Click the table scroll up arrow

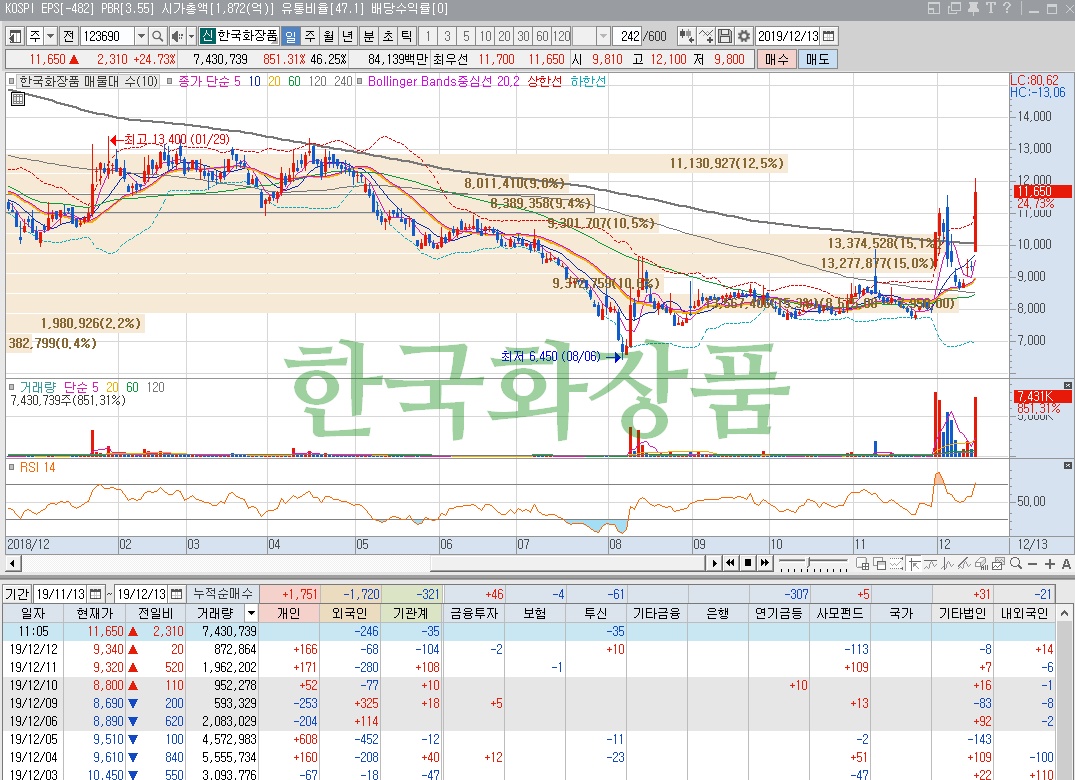click(x=1065, y=613)
